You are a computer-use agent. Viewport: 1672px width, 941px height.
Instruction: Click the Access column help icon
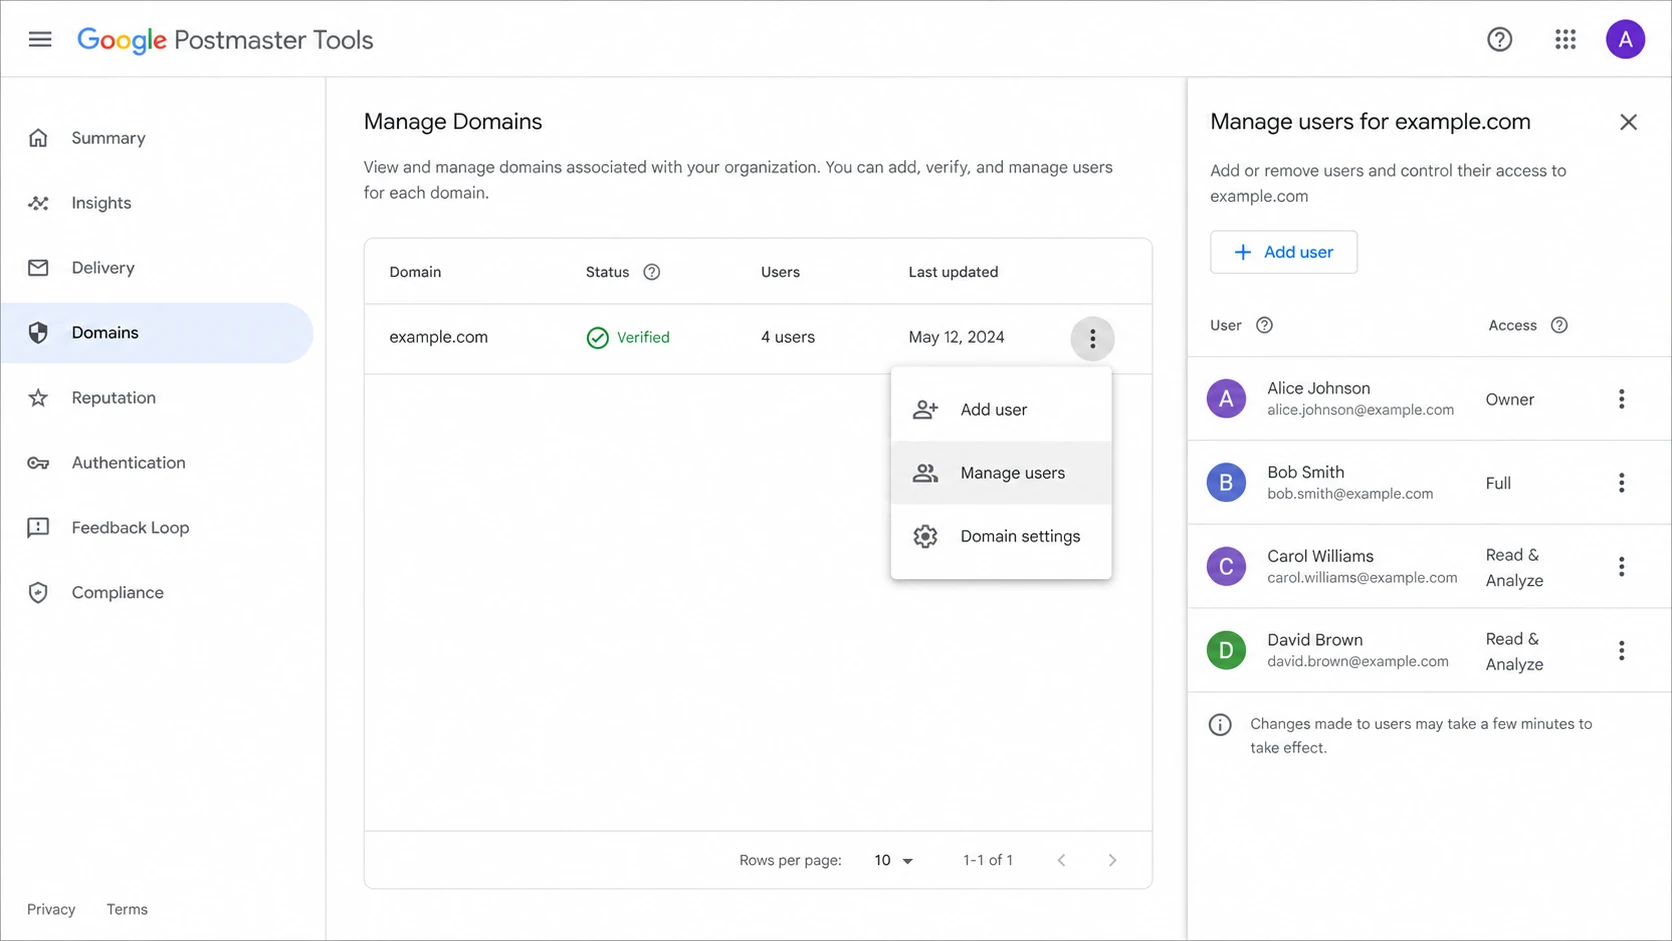click(1559, 325)
